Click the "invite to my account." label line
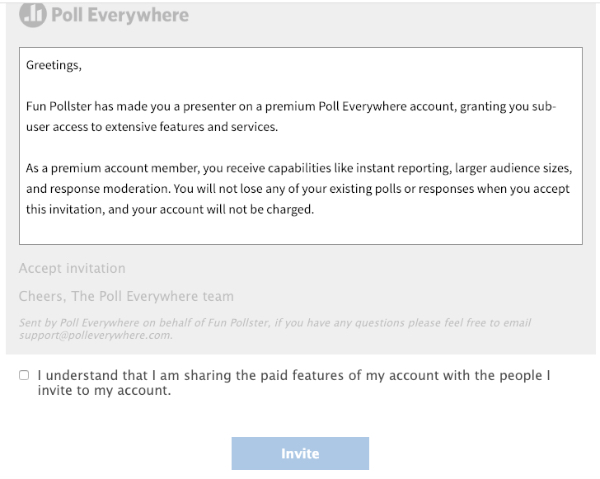 [x=104, y=391]
